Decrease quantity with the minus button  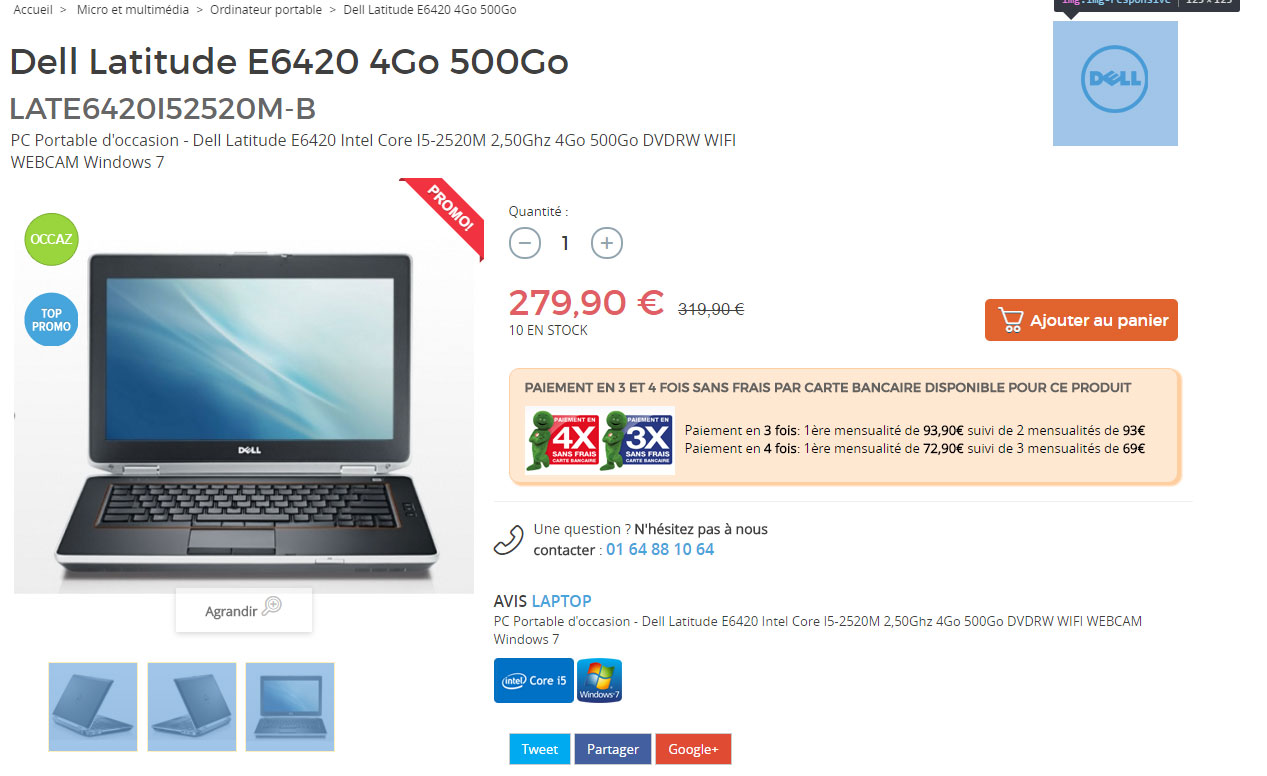[x=525, y=243]
